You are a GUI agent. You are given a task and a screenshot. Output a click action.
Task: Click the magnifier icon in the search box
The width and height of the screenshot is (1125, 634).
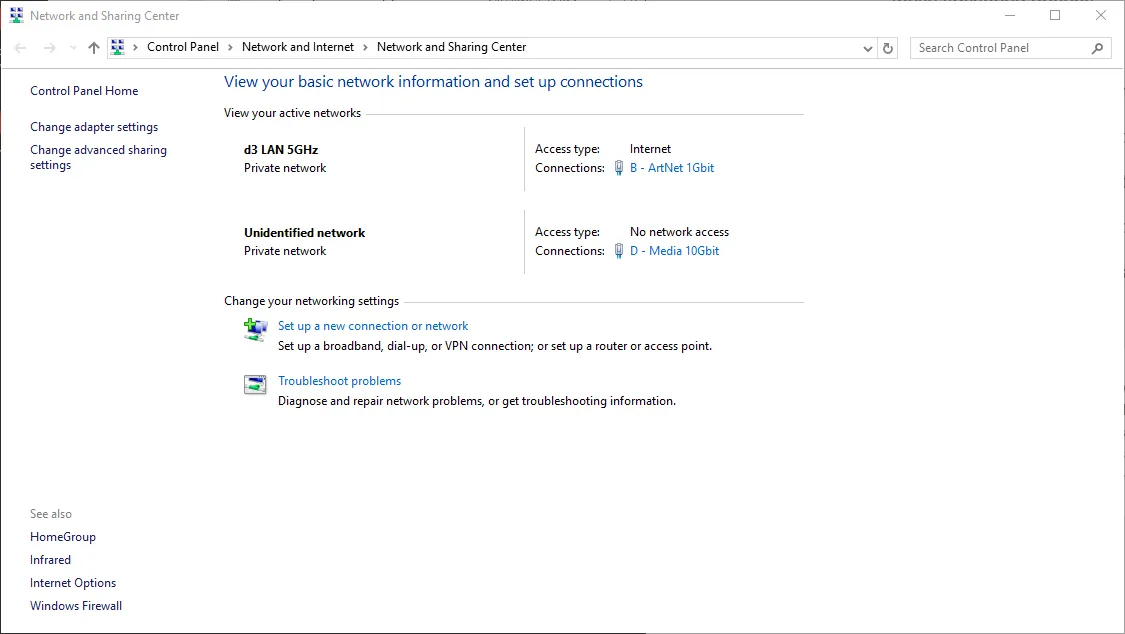click(1097, 48)
